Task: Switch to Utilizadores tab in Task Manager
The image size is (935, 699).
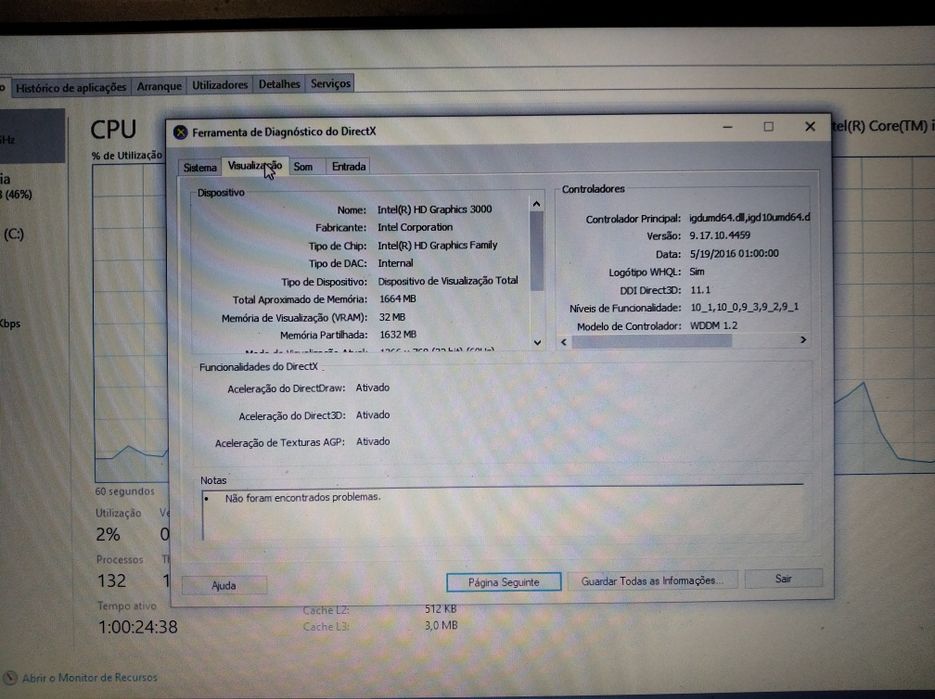Action: click(219, 85)
